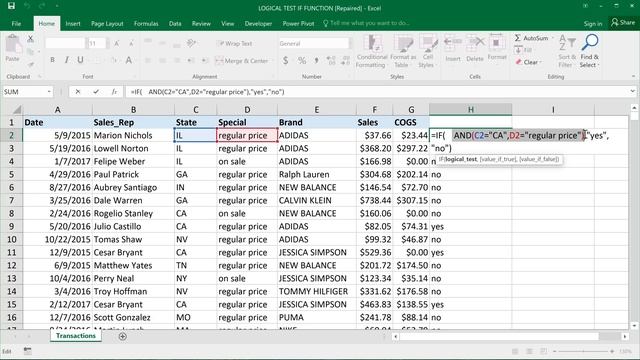Click the Format Painter brush icon
The width and height of the screenshot is (640, 360).
pyautogui.click(x=31, y=64)
